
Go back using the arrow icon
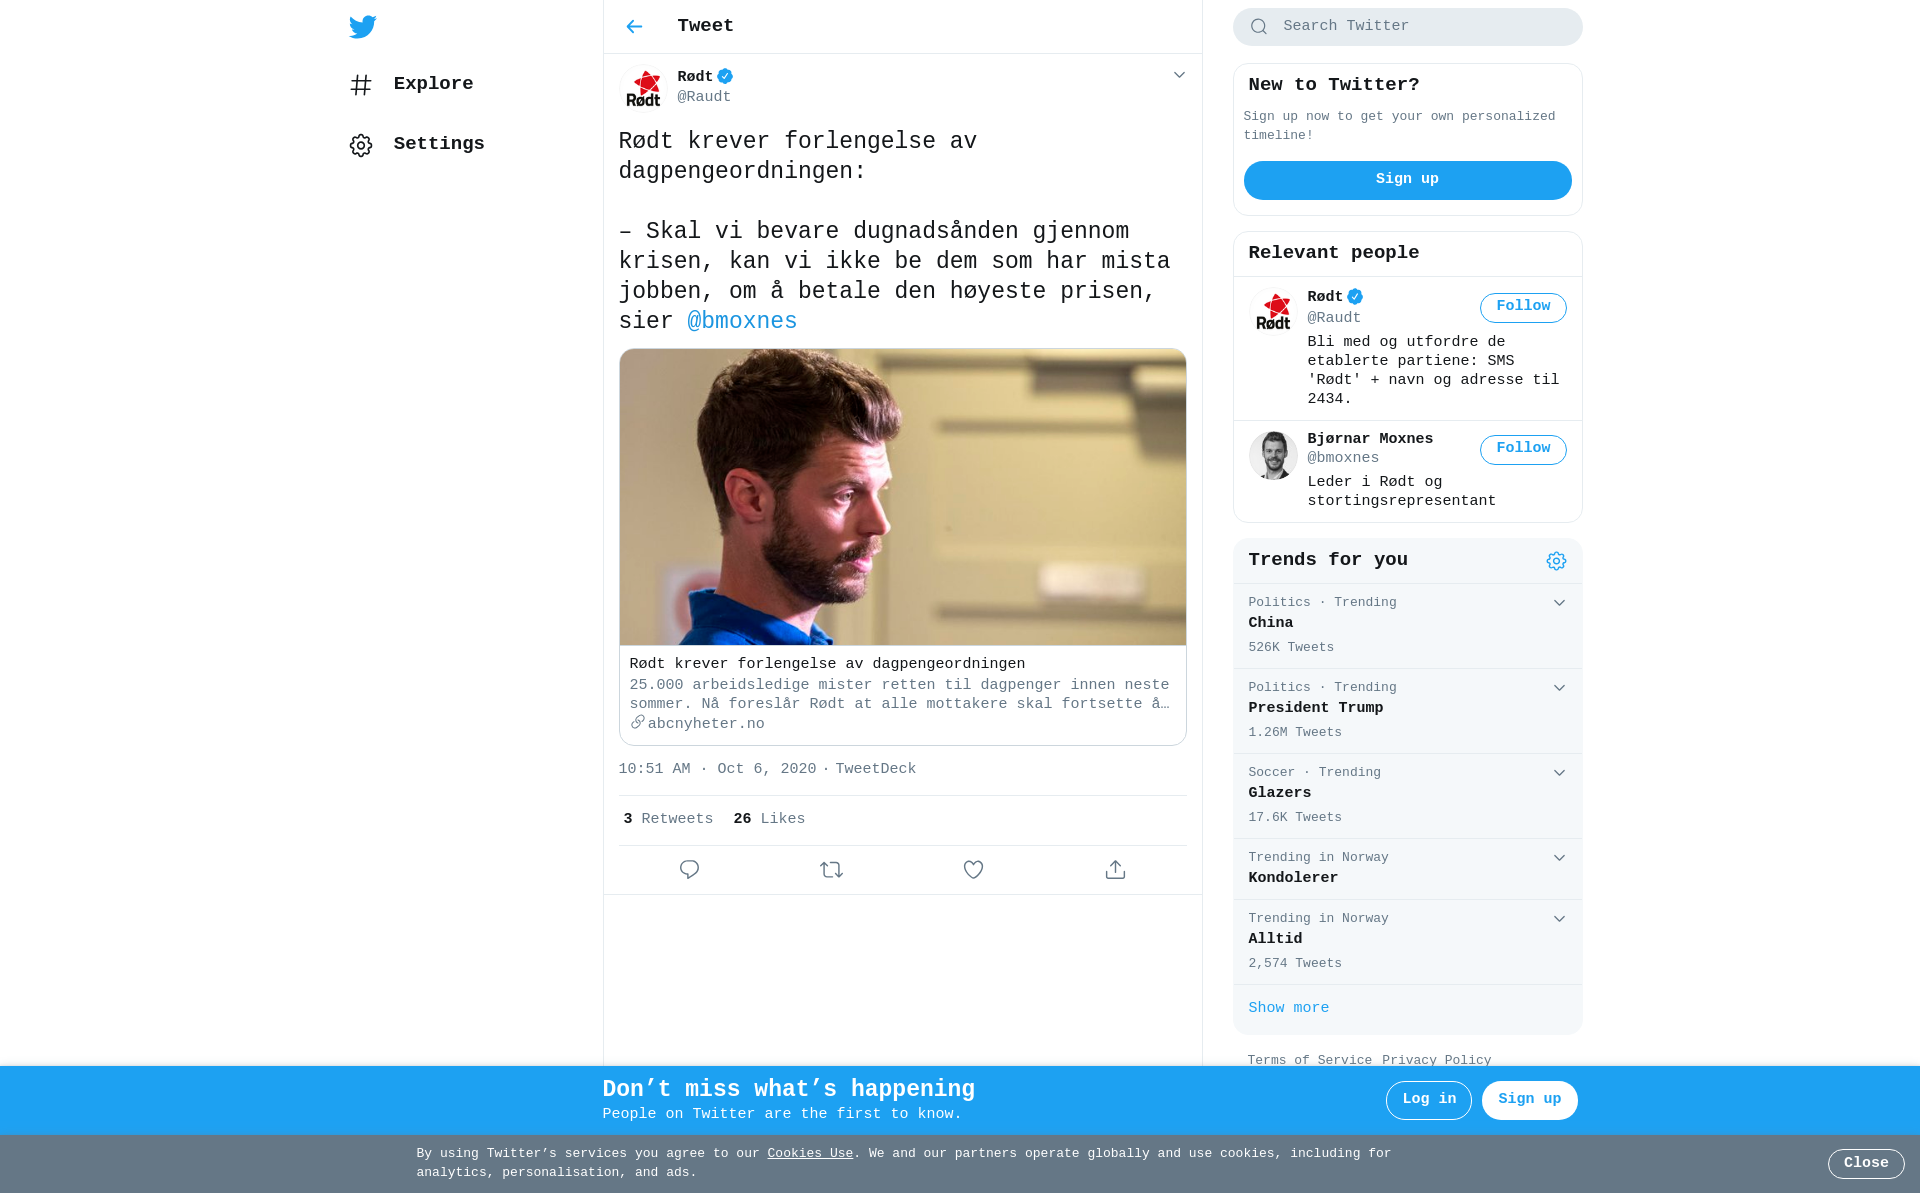tap(634, 27)
